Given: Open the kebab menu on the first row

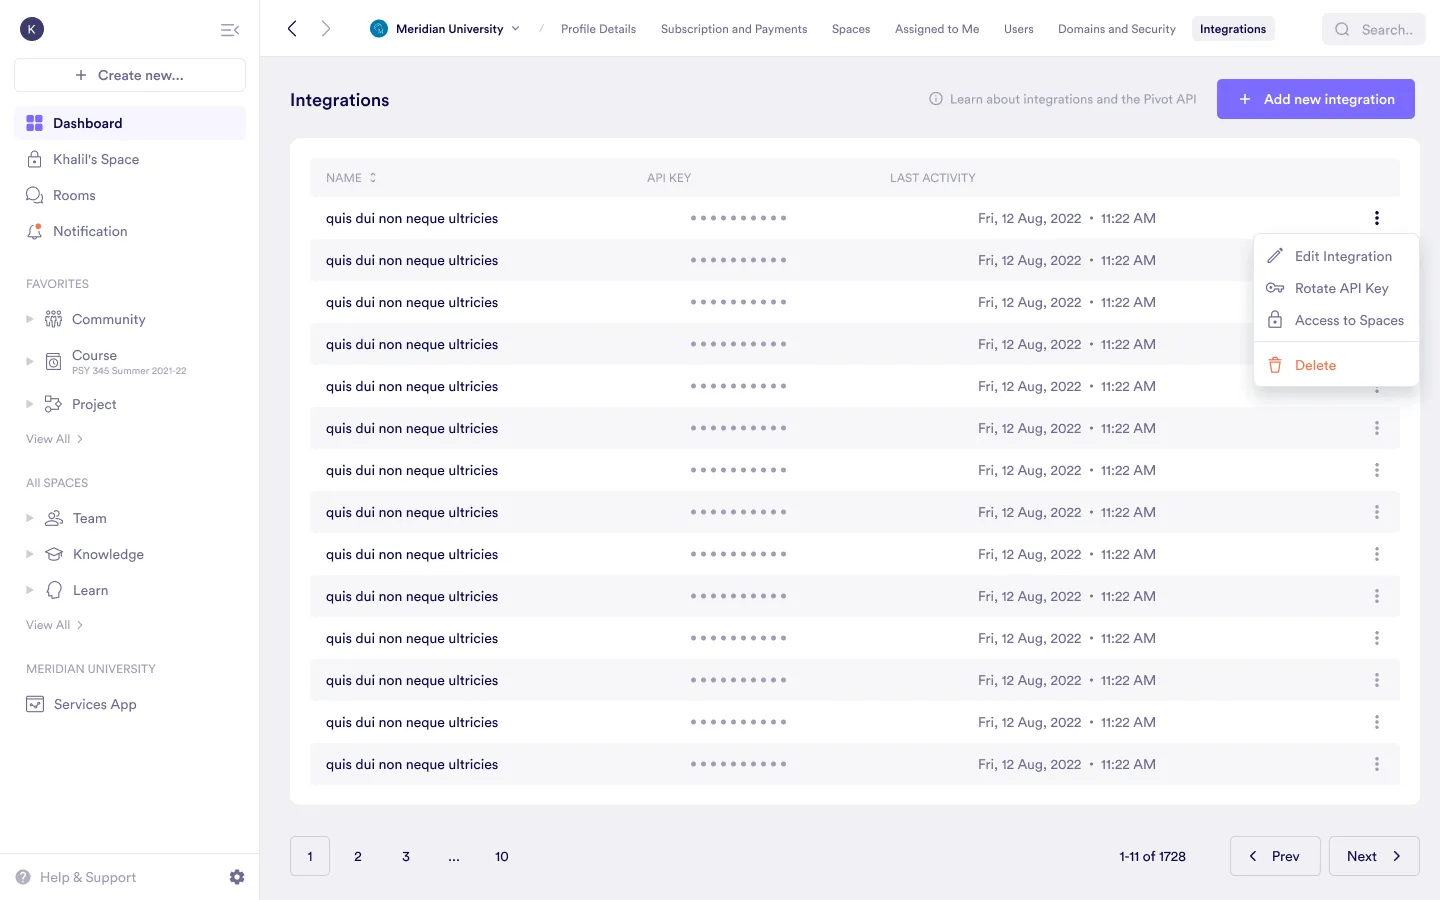Looking at the screenshot, I should 1377,217.
